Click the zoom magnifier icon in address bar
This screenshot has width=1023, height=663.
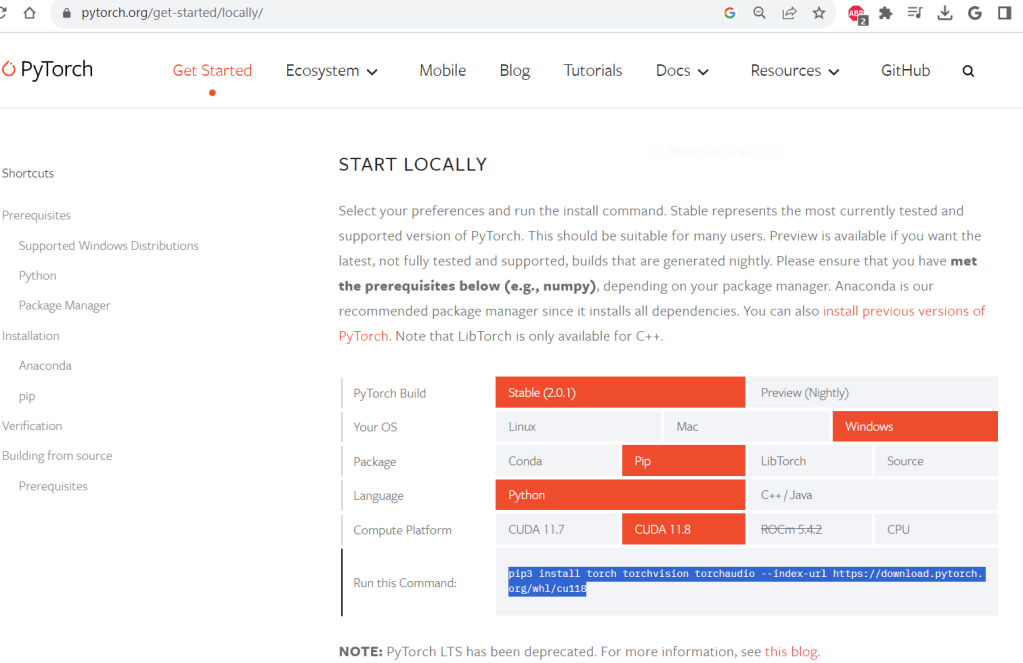click(x=759, y=14)
